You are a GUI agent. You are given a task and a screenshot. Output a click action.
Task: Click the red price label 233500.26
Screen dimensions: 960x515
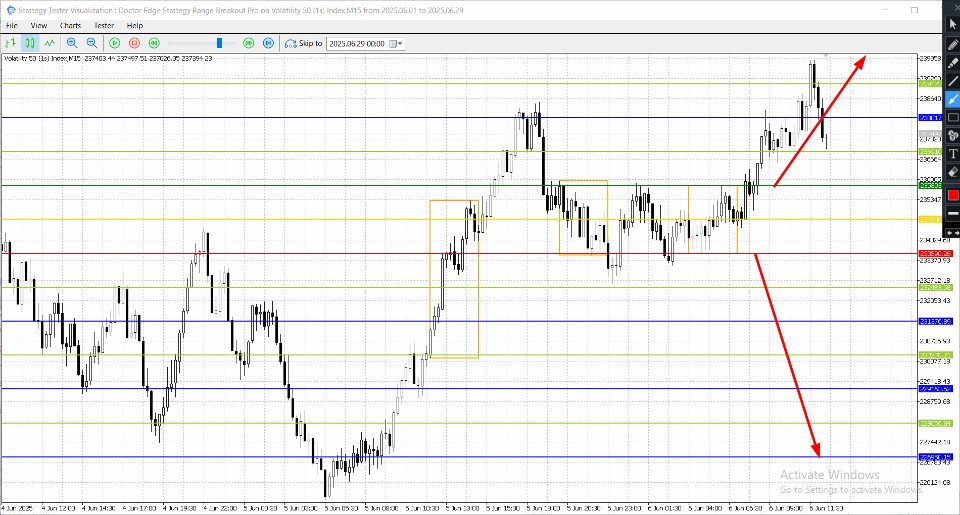(935, 254)
